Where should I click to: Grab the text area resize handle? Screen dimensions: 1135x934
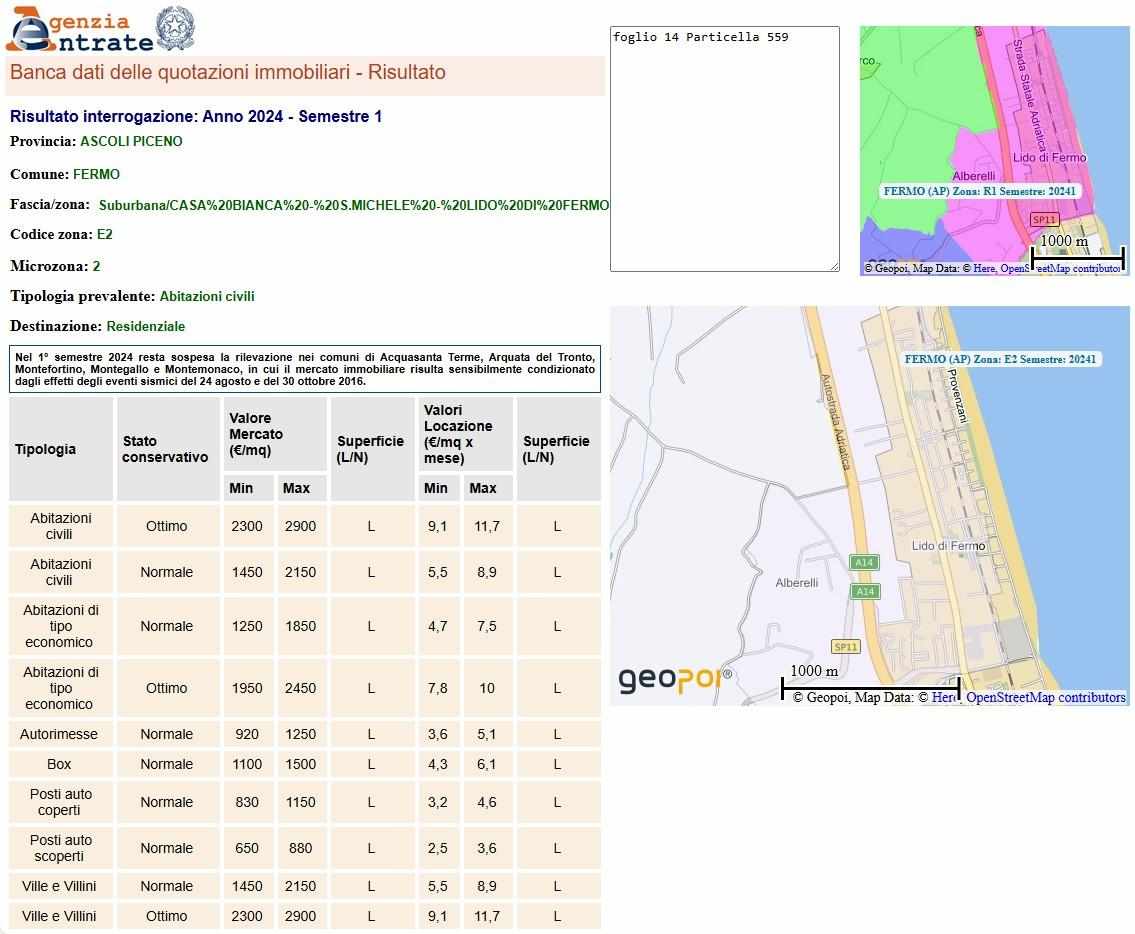tap(833, 265)
